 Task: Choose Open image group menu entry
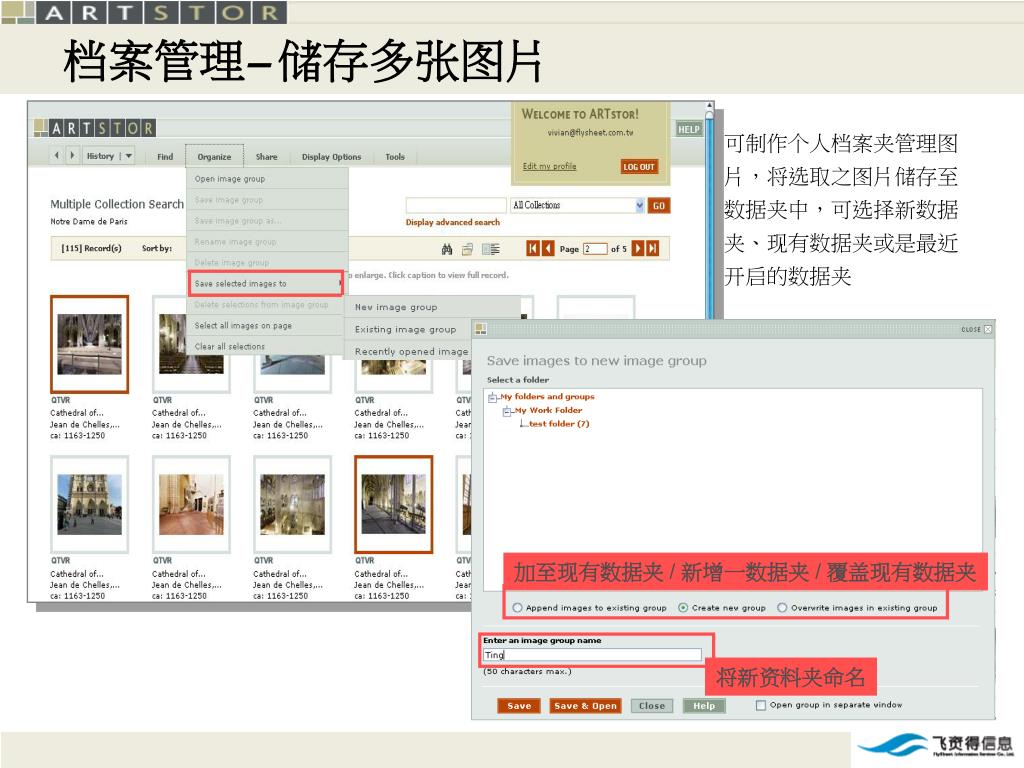point(267,178)
